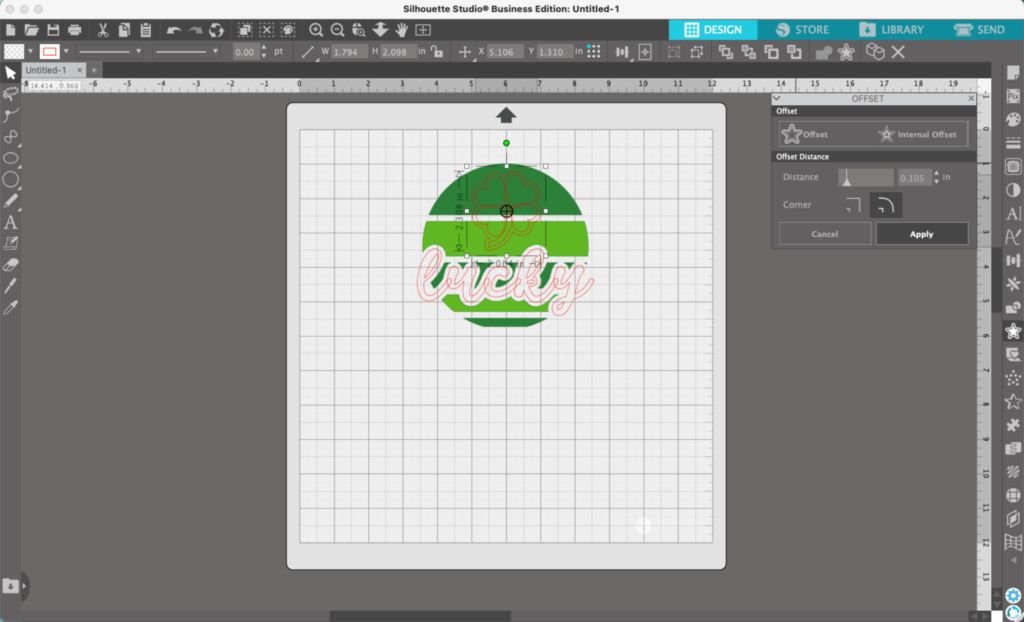Select the sharp Corner style
Viewport: 1024px width, 622px height.
coord(853,205)
